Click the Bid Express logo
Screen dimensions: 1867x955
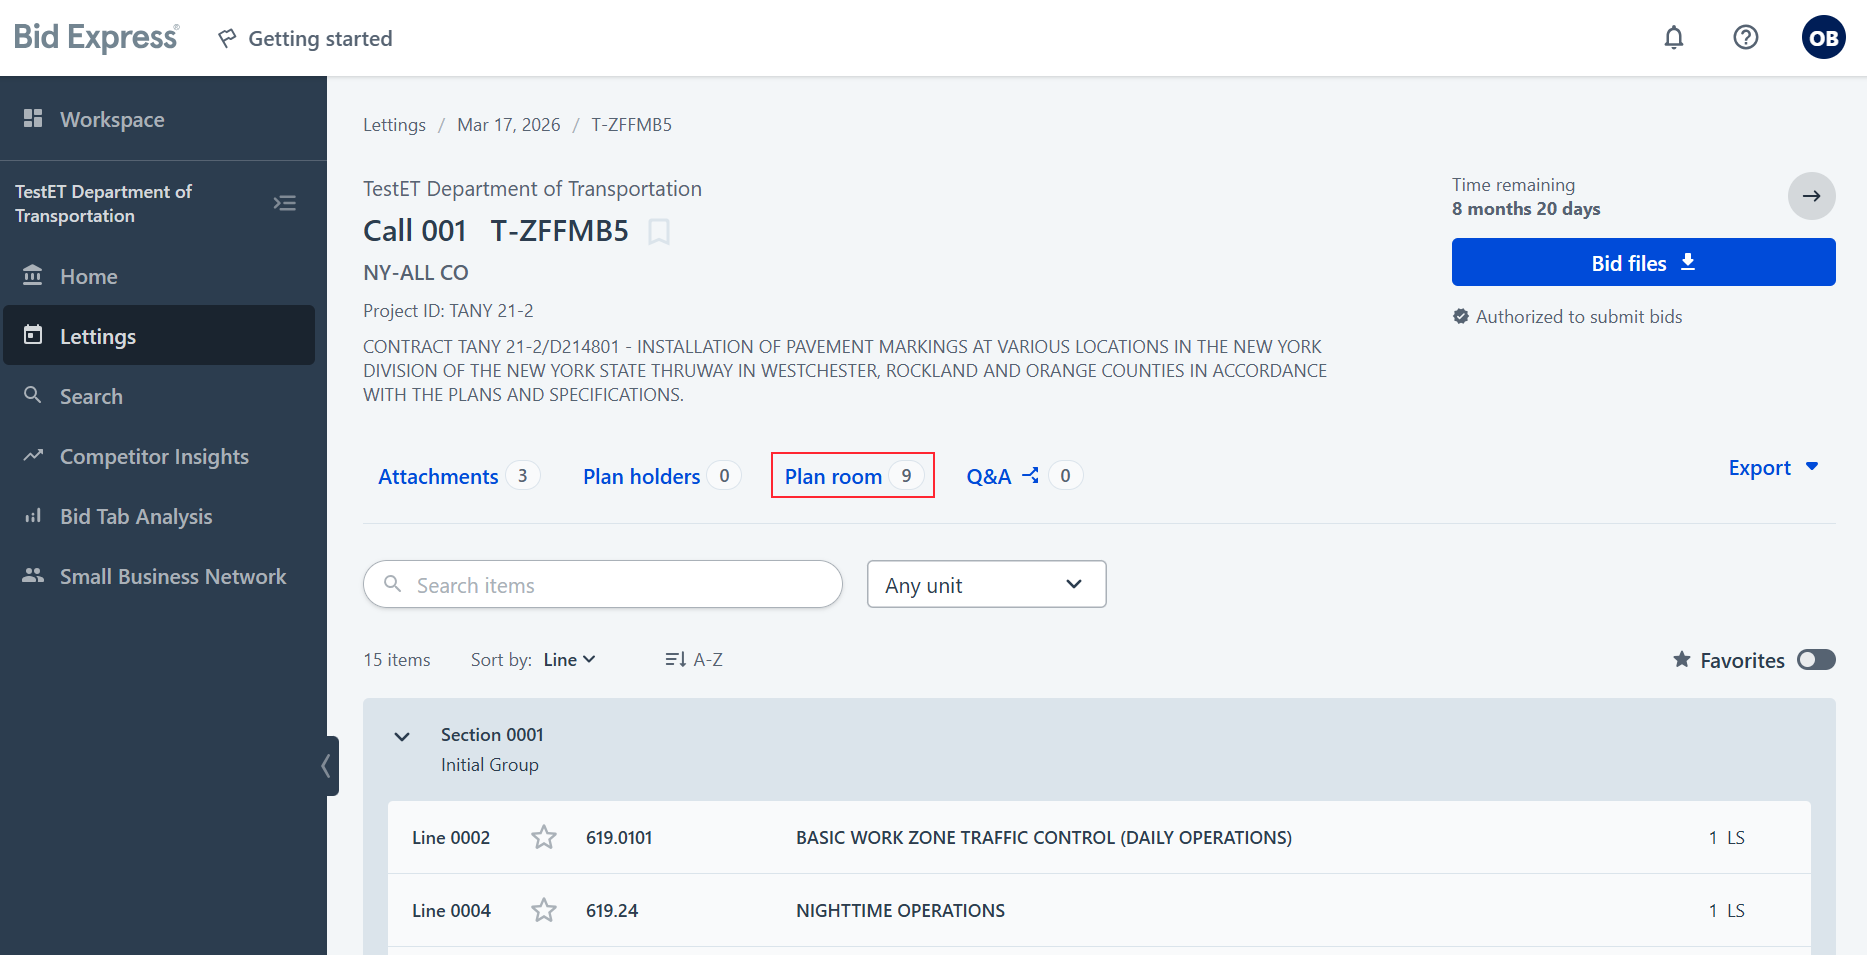97,38
